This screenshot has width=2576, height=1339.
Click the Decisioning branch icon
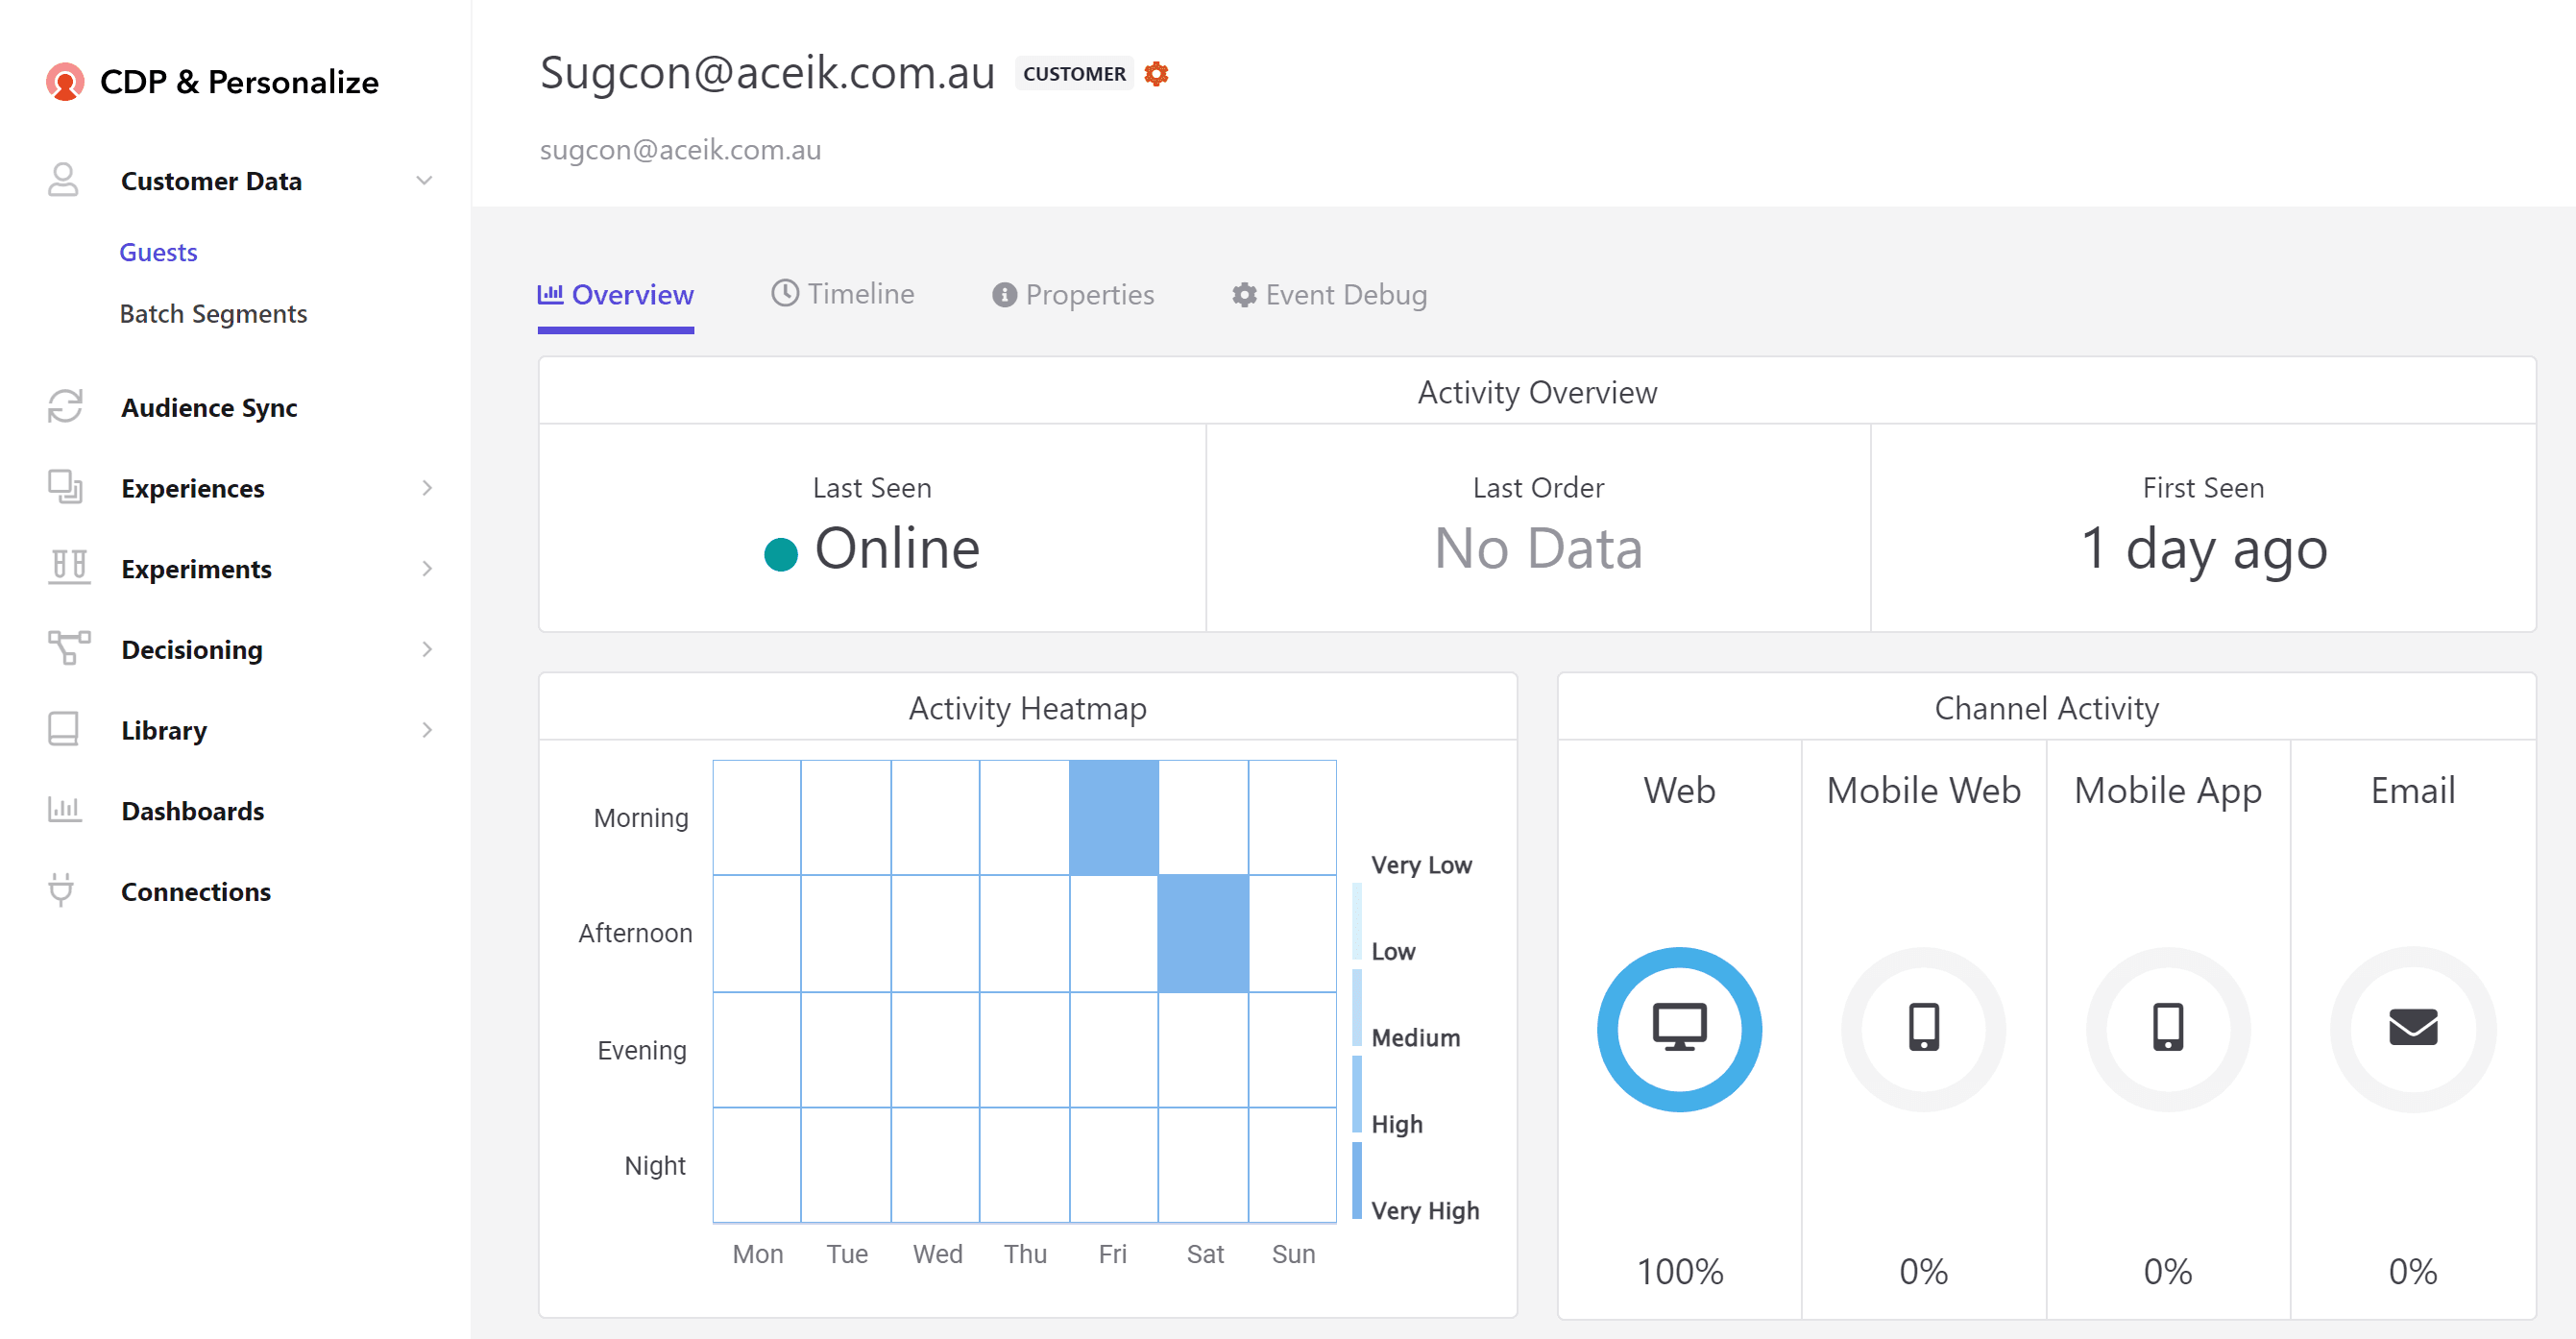coord(63,649)
